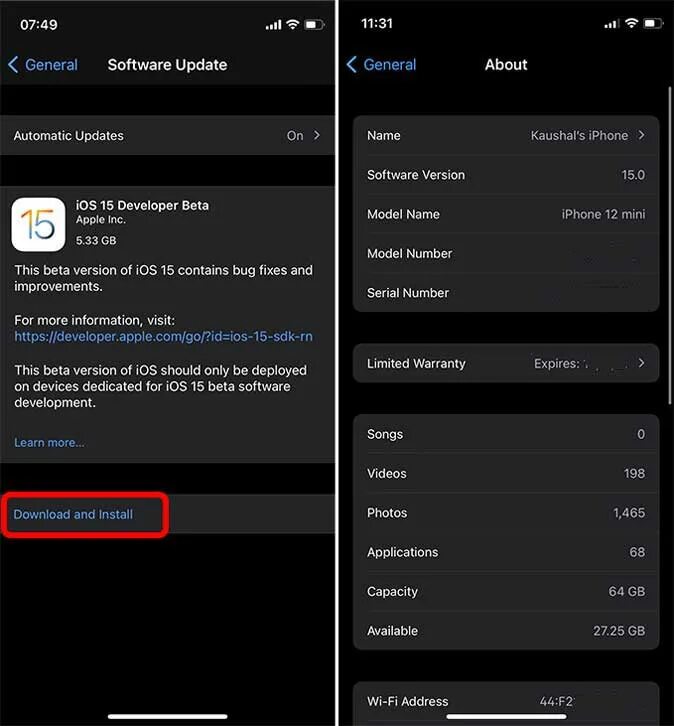Tap Wi-Fi icon on About screen status bar

(x=631, y=23)
